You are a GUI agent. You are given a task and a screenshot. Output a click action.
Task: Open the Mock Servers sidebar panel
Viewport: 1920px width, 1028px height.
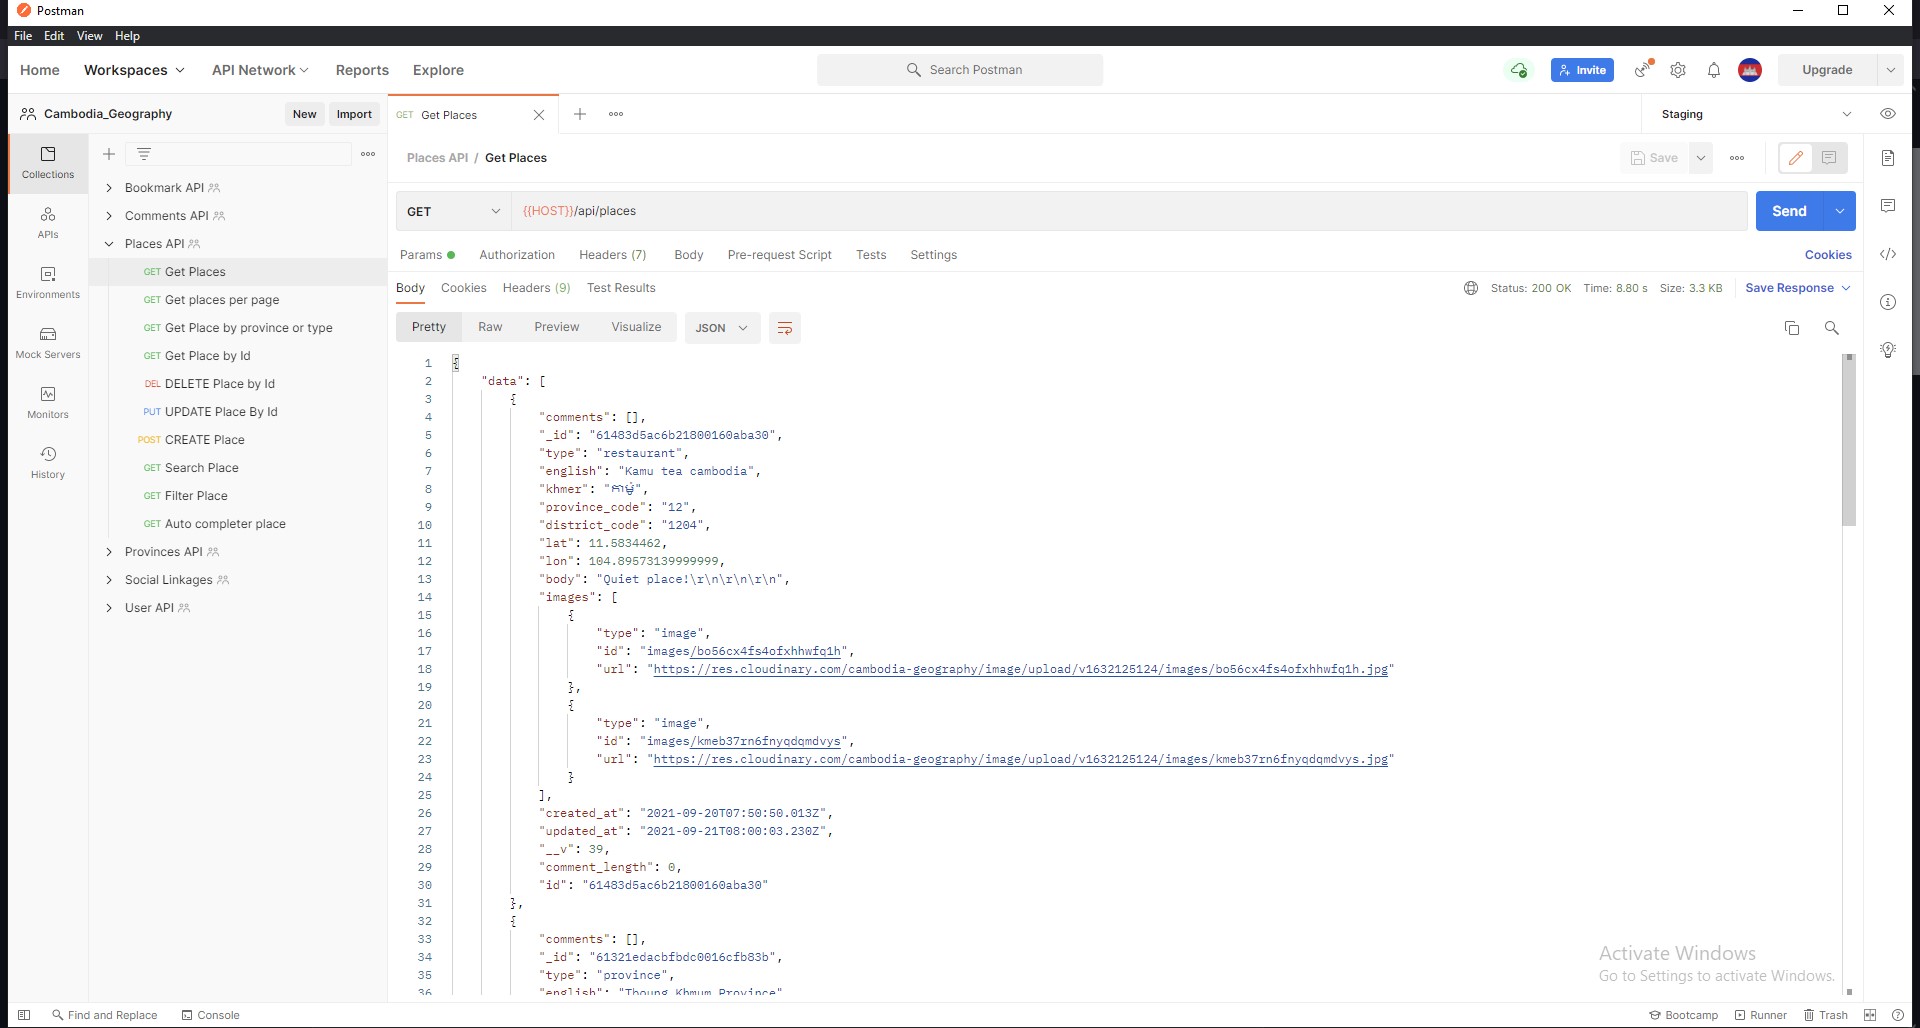click(x=48, y=342)
